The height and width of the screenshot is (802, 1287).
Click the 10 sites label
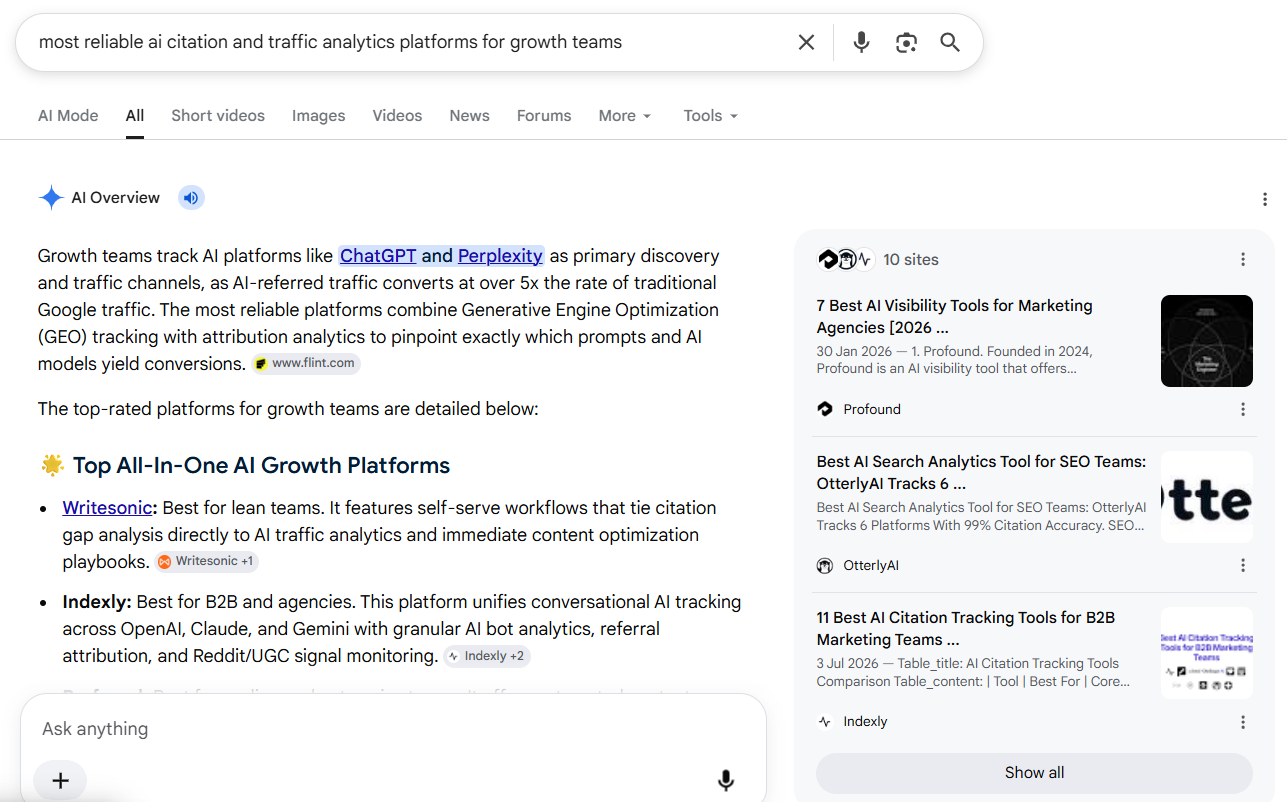click(911, 260)
